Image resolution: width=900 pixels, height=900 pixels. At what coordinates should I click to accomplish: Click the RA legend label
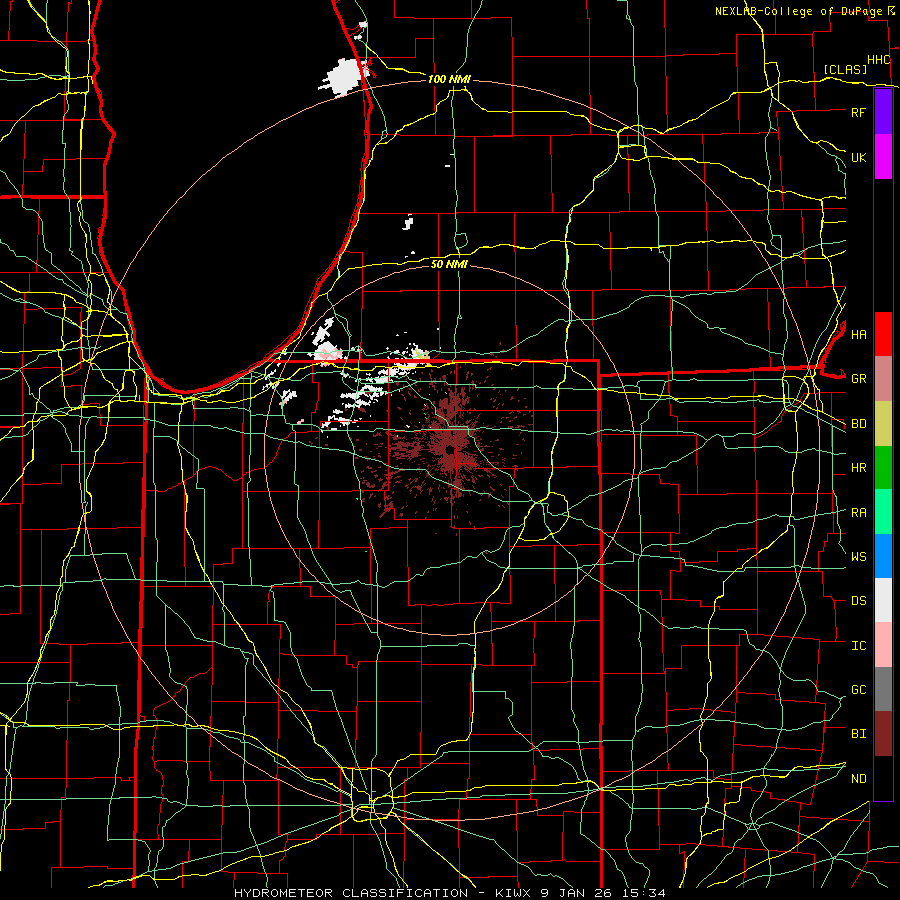coord(858,513)
